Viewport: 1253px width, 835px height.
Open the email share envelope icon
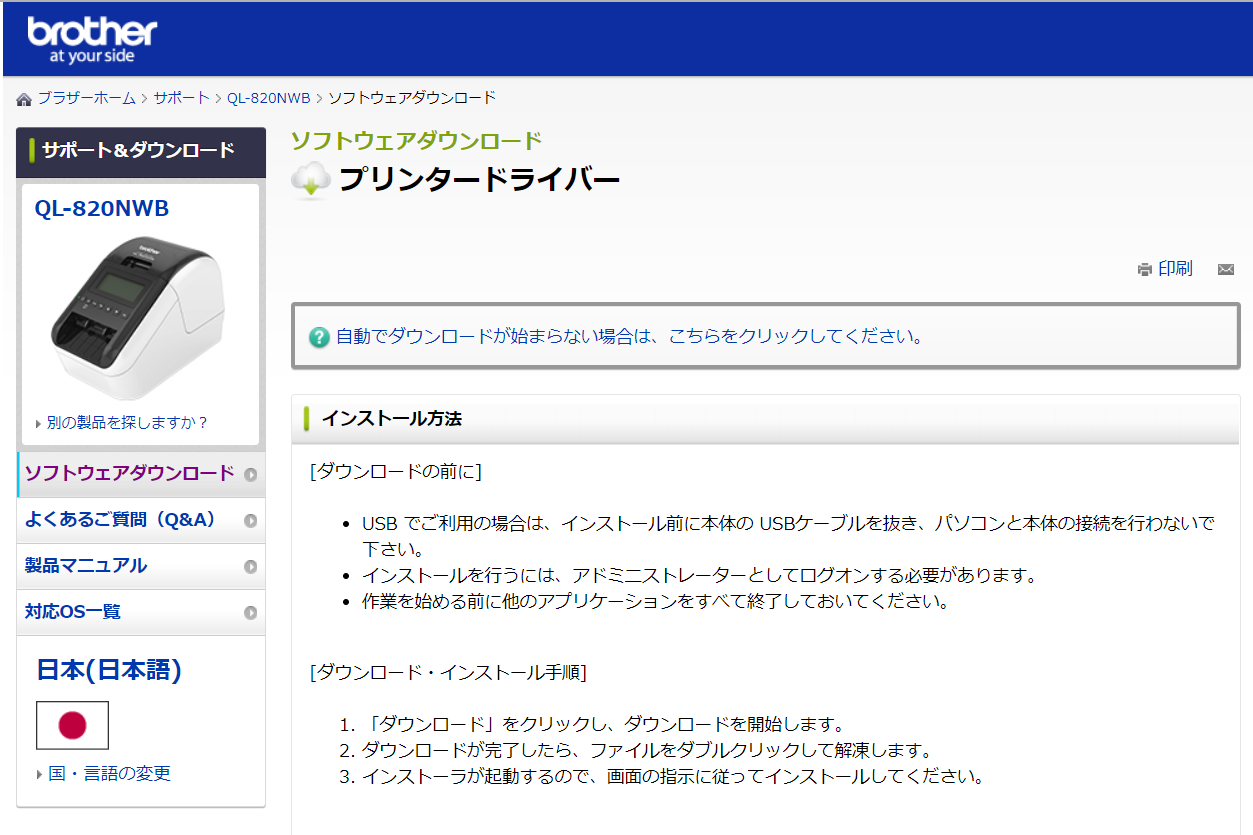click(x=1226, y=269)
